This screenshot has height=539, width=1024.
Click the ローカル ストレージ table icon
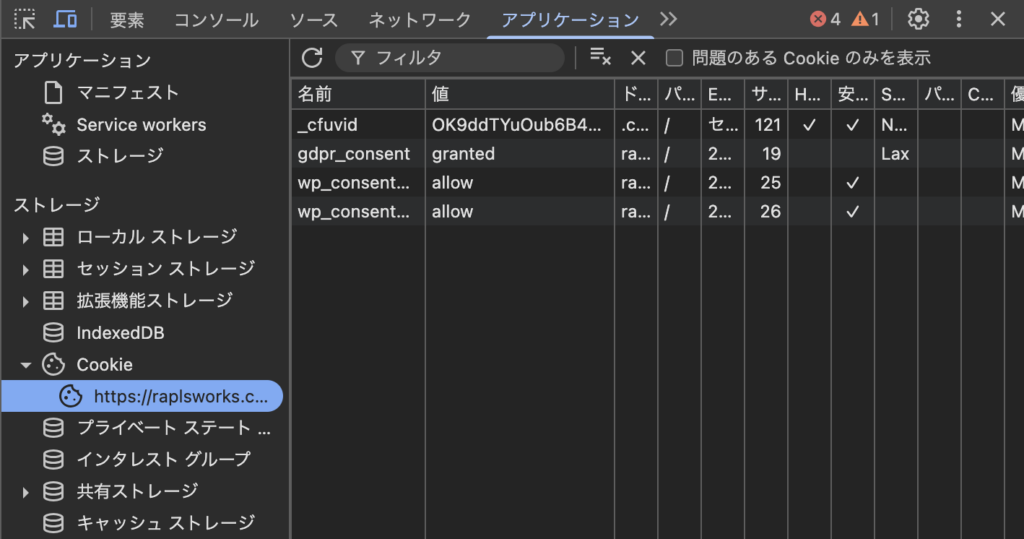click(x=54, y=237)
